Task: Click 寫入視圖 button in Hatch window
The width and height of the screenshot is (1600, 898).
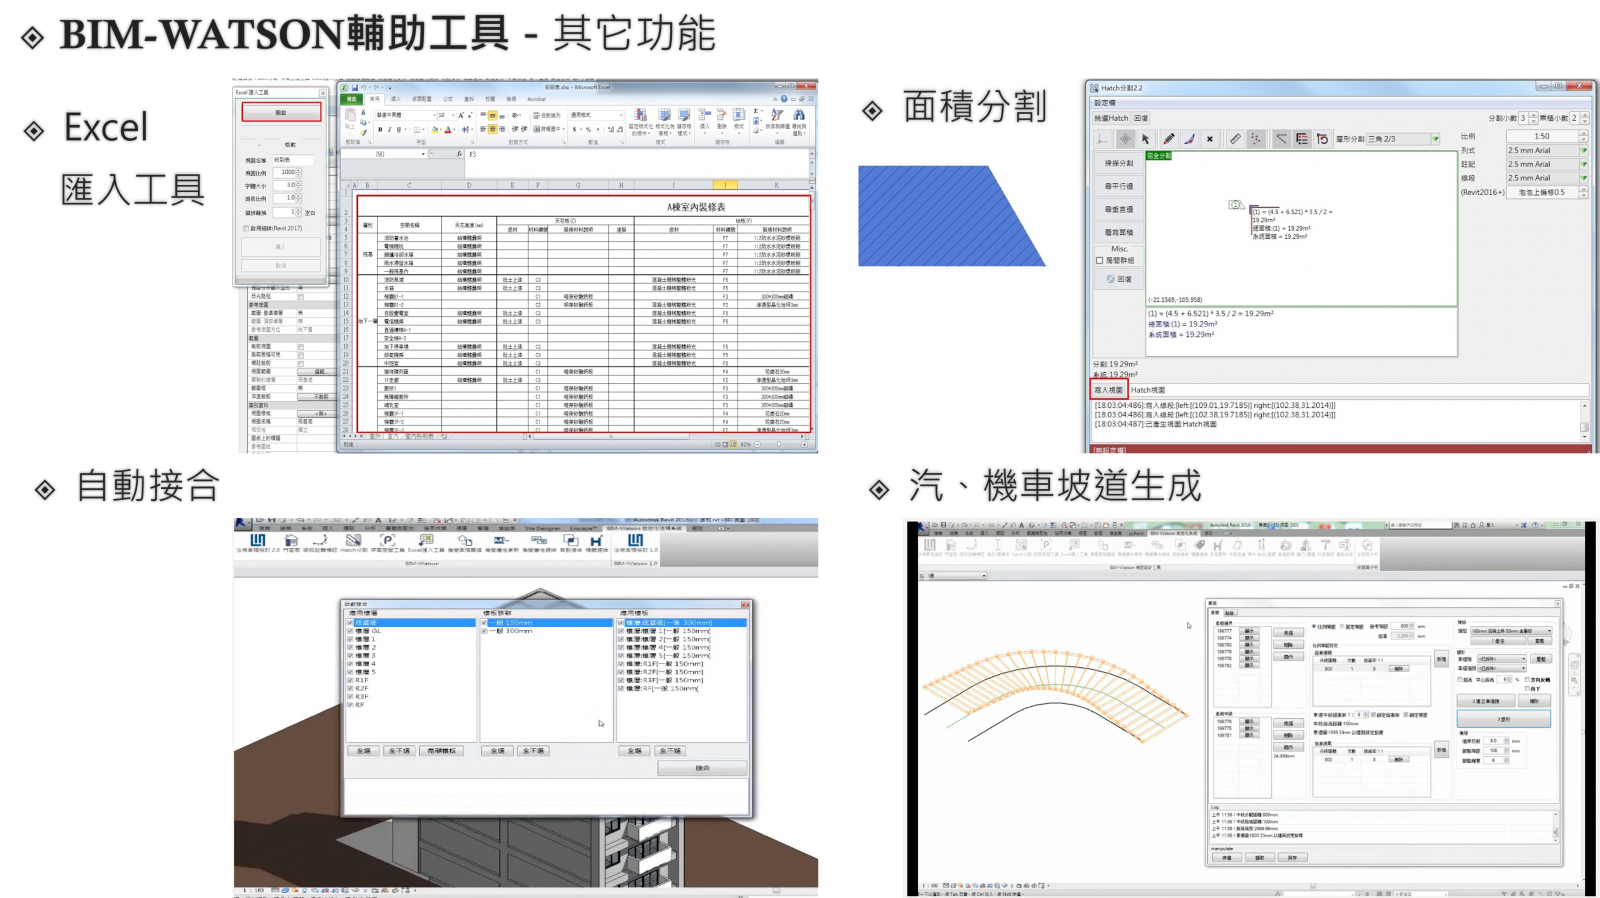Action: click(1108, 390)
